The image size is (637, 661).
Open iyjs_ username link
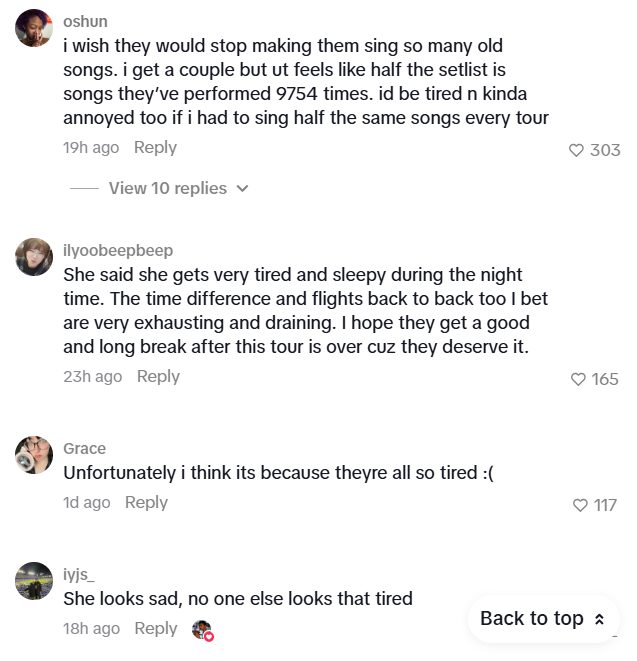click(79, 575)
